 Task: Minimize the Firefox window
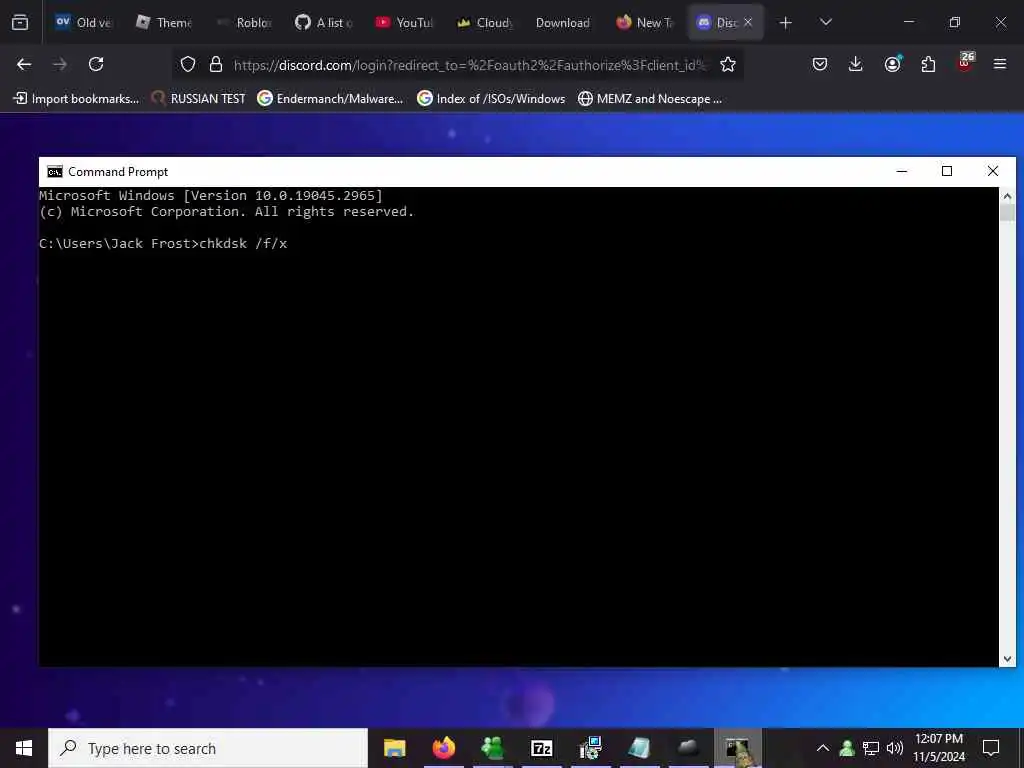pyautogui.click(x=908, y=22)
